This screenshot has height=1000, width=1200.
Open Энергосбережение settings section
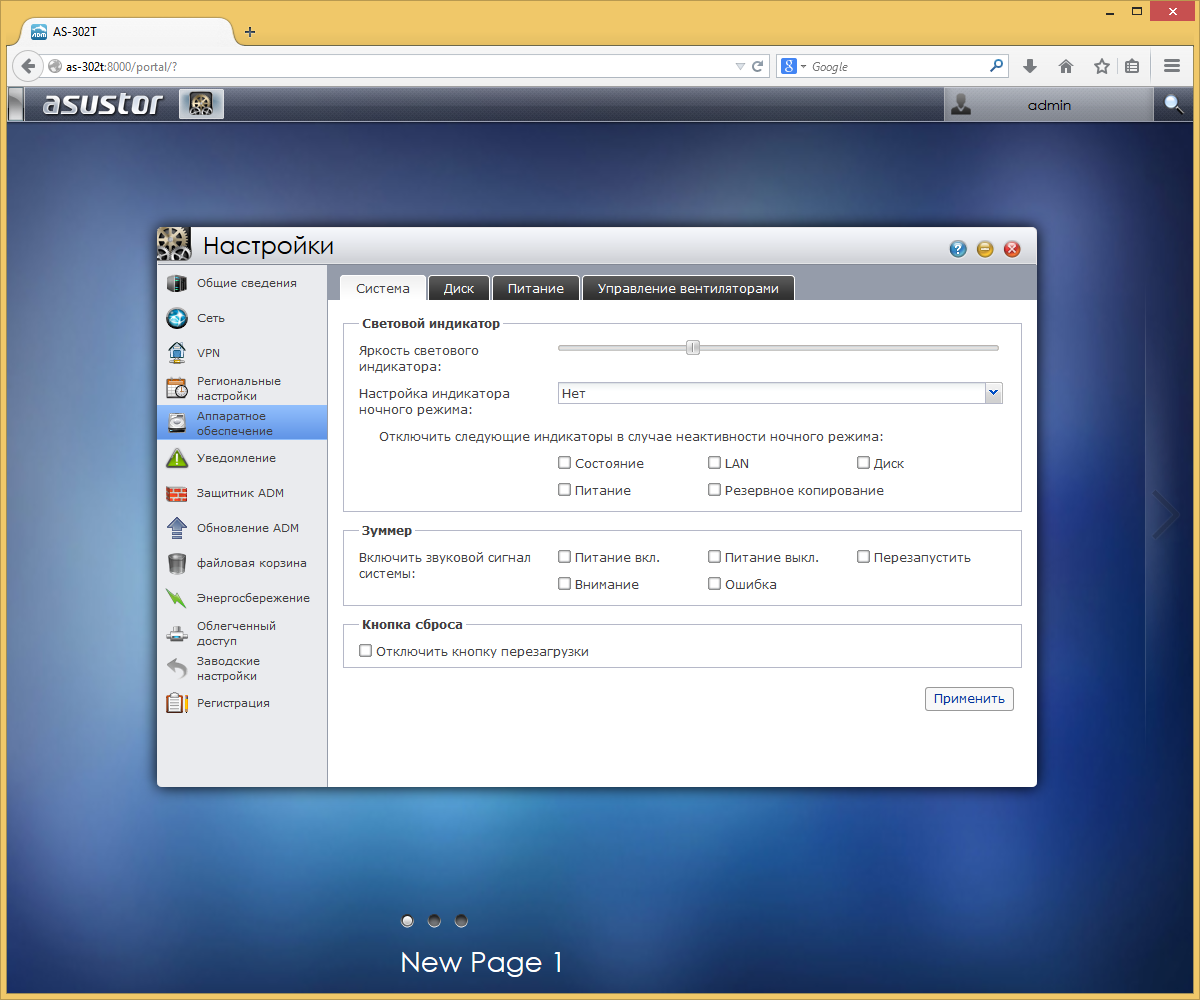pos(242,598)
